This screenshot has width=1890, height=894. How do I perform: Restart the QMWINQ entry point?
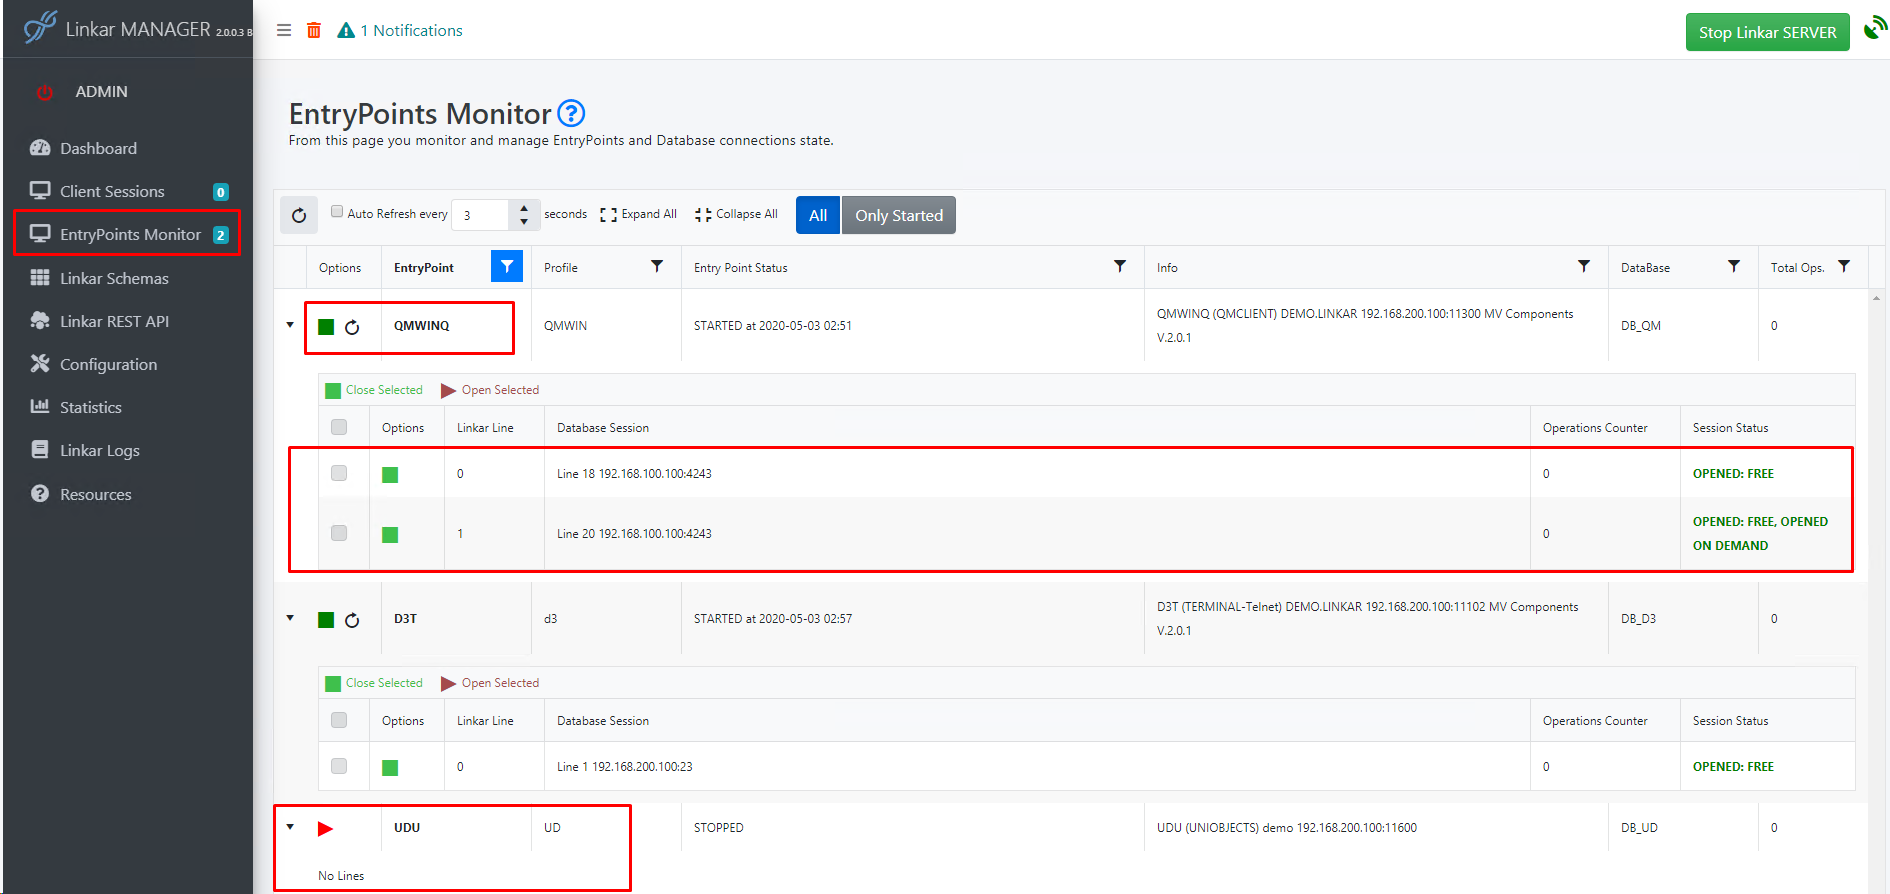coord(352,327)
